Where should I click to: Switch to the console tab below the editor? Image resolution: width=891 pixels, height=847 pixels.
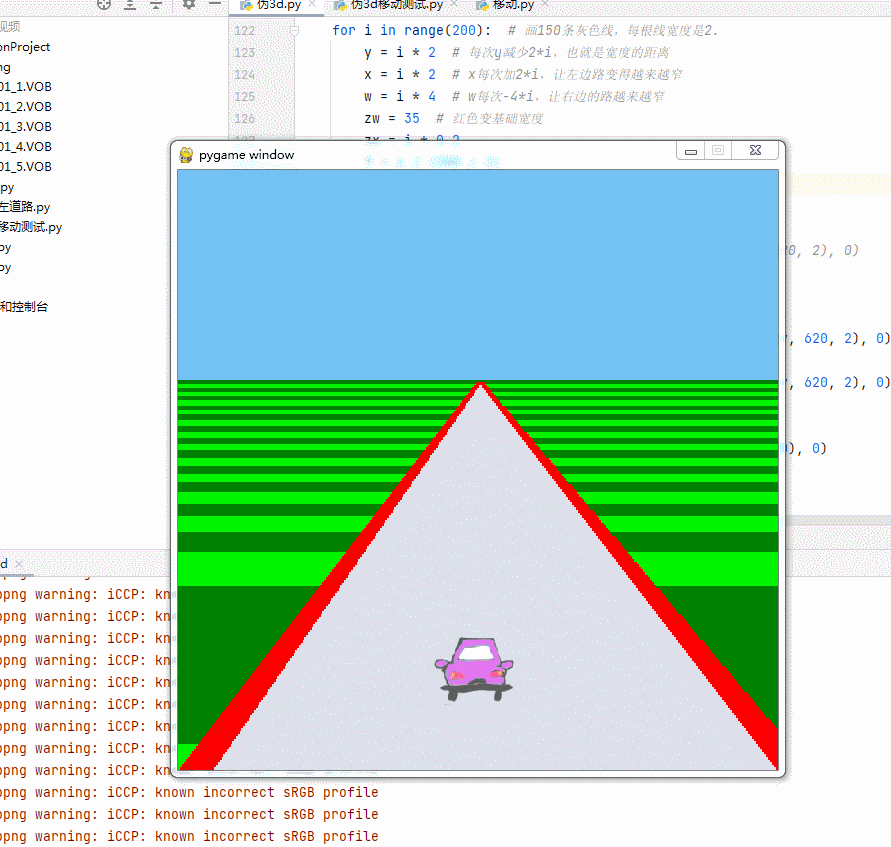pyautogui.click(x=7, y=563)
